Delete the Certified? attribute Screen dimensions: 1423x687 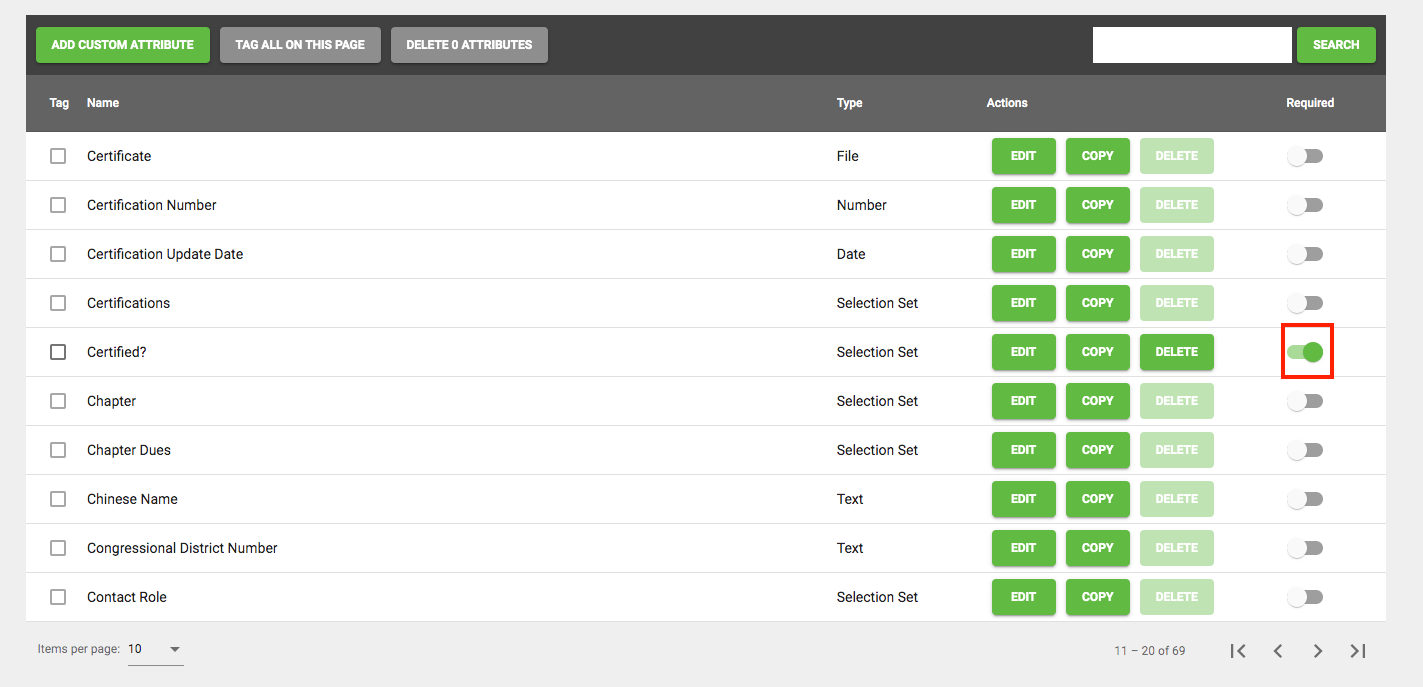pos(1177,352)
